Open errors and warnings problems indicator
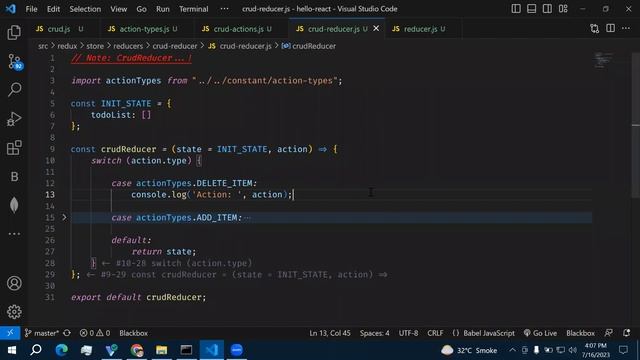Viewport: 640px width, 360px height. click(x=95, y=333)
